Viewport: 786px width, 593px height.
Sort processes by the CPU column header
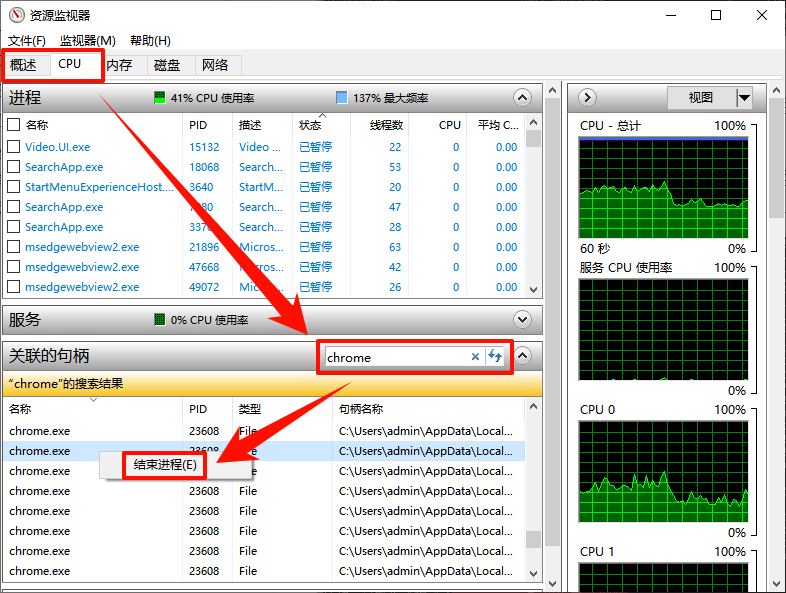437,125
